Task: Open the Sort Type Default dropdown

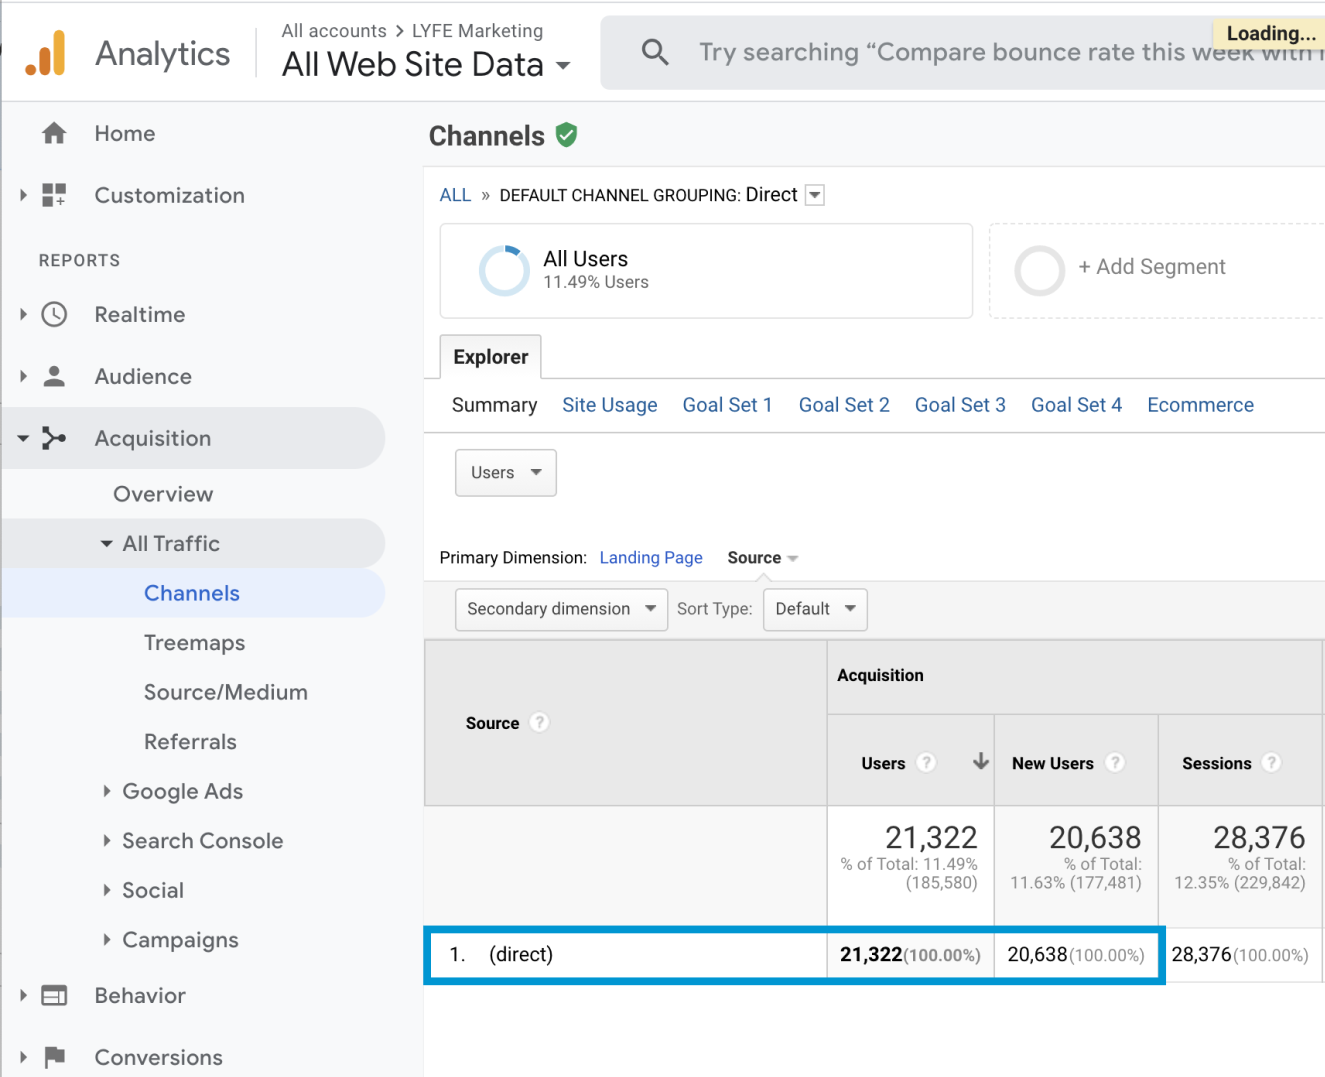Action: point(814,609)
